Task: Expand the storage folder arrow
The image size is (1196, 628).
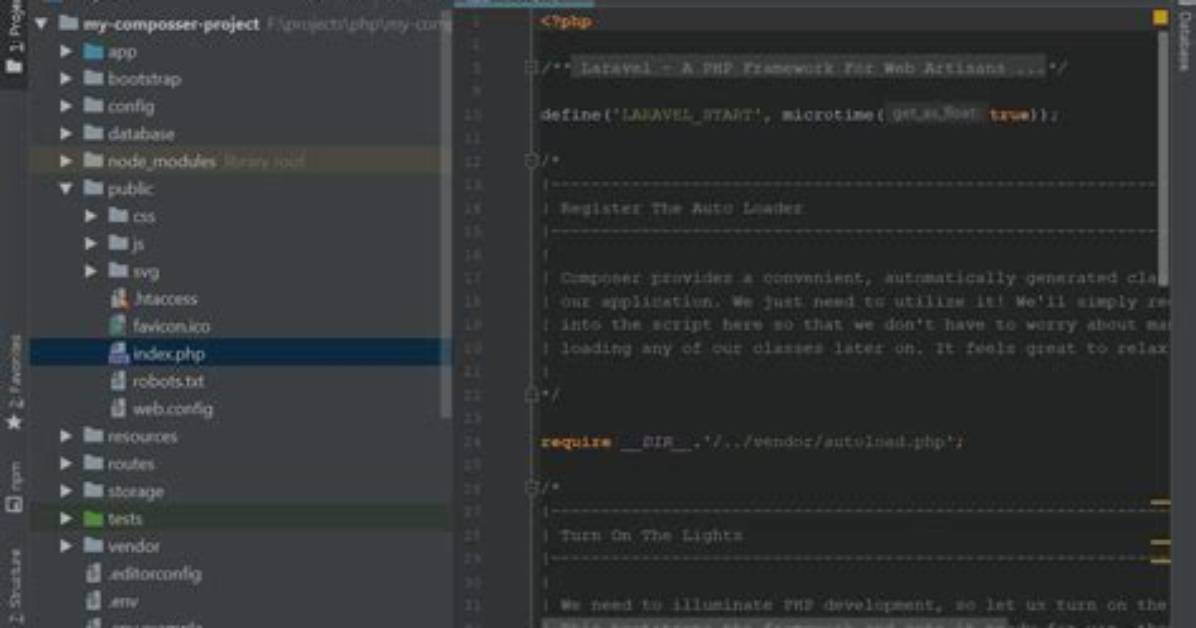Action: [x=66, y=491]
